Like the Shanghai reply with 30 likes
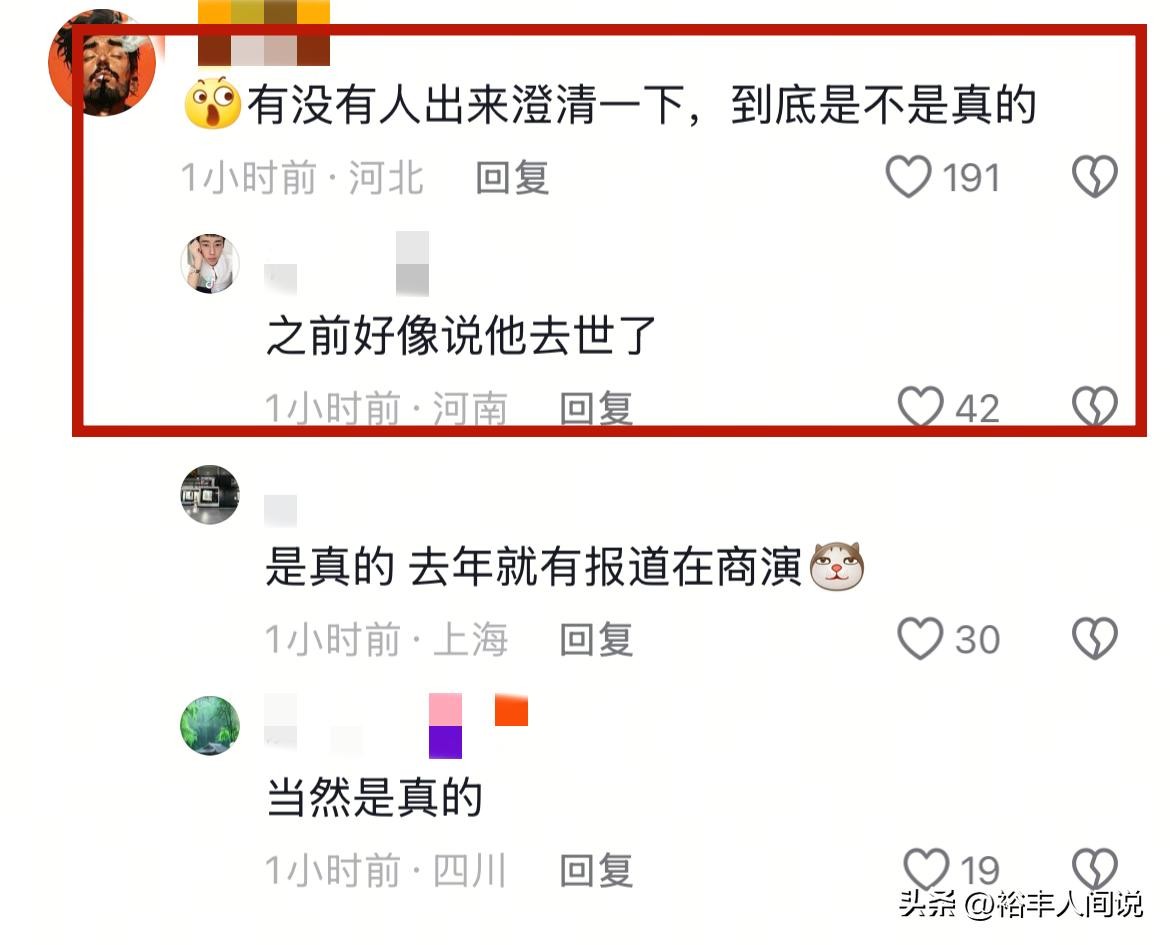Image resolution: width=1170 pixels, height=945 pixels. click(x=920, y=638)
